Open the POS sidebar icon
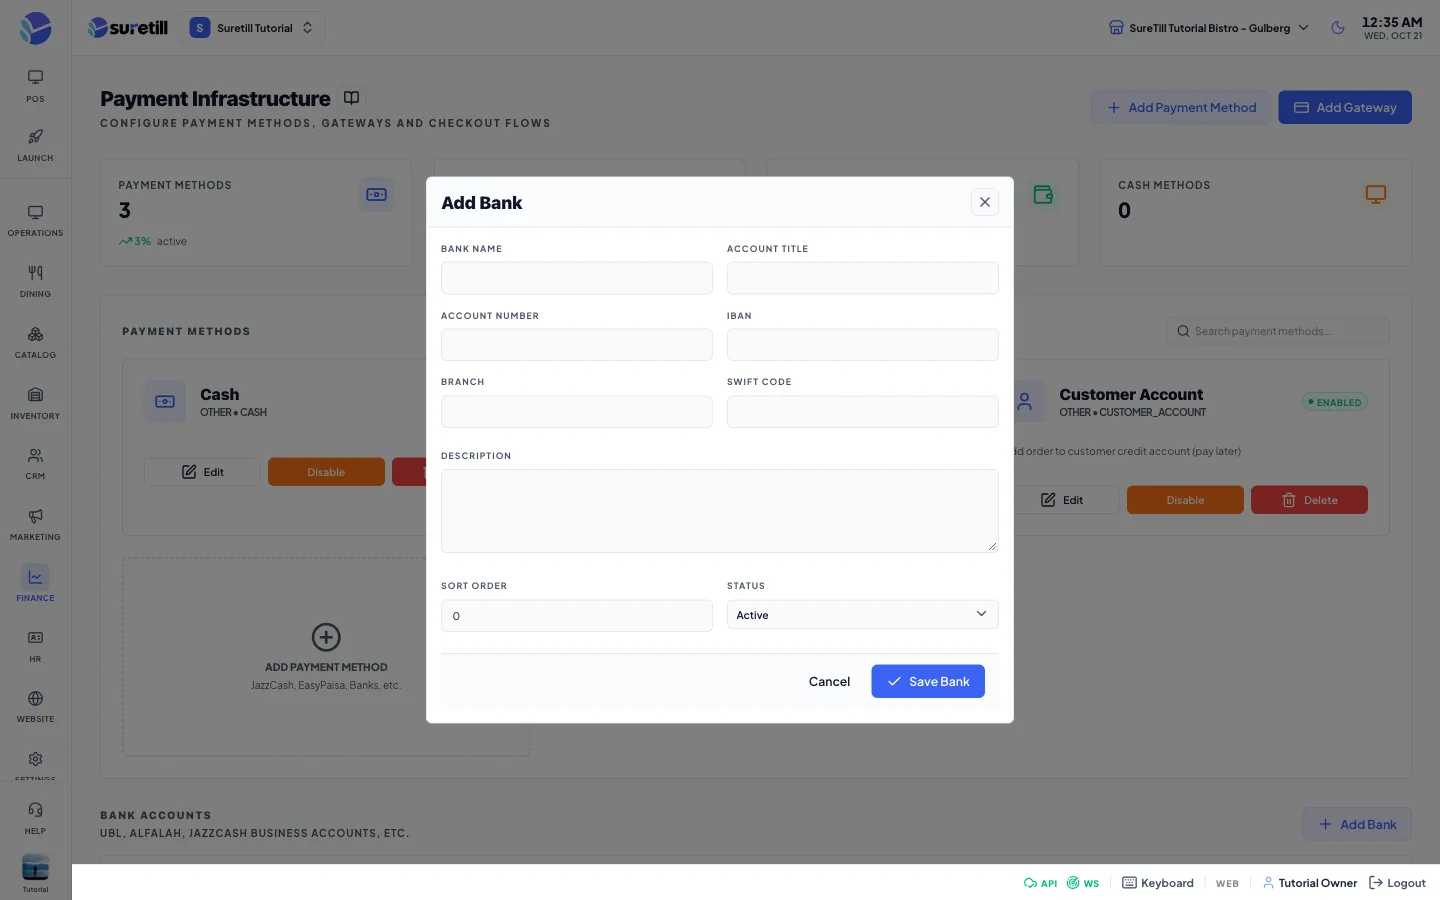The image size is (1440, 900). click(x=35, y=78)
